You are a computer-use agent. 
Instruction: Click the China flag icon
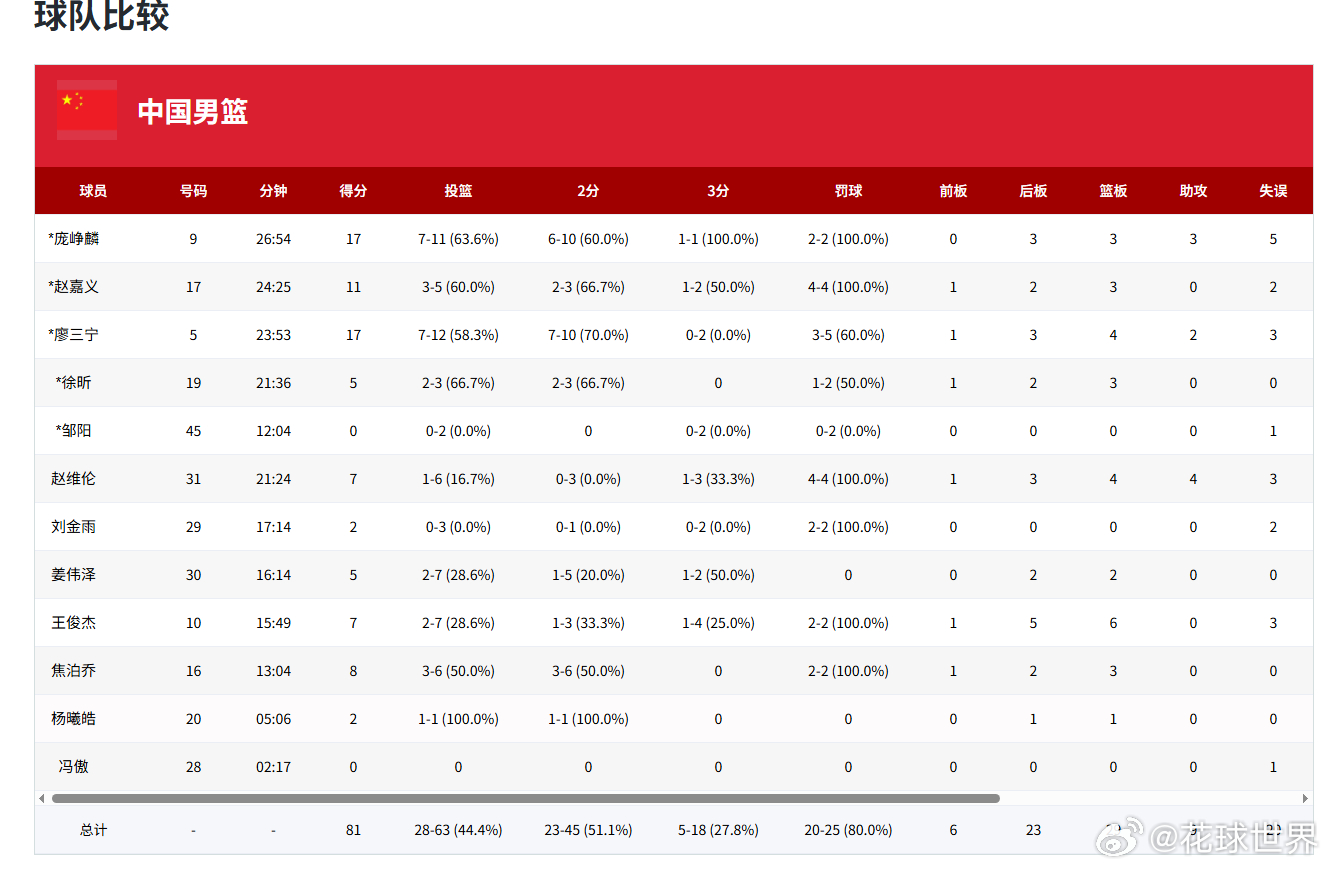87,110
